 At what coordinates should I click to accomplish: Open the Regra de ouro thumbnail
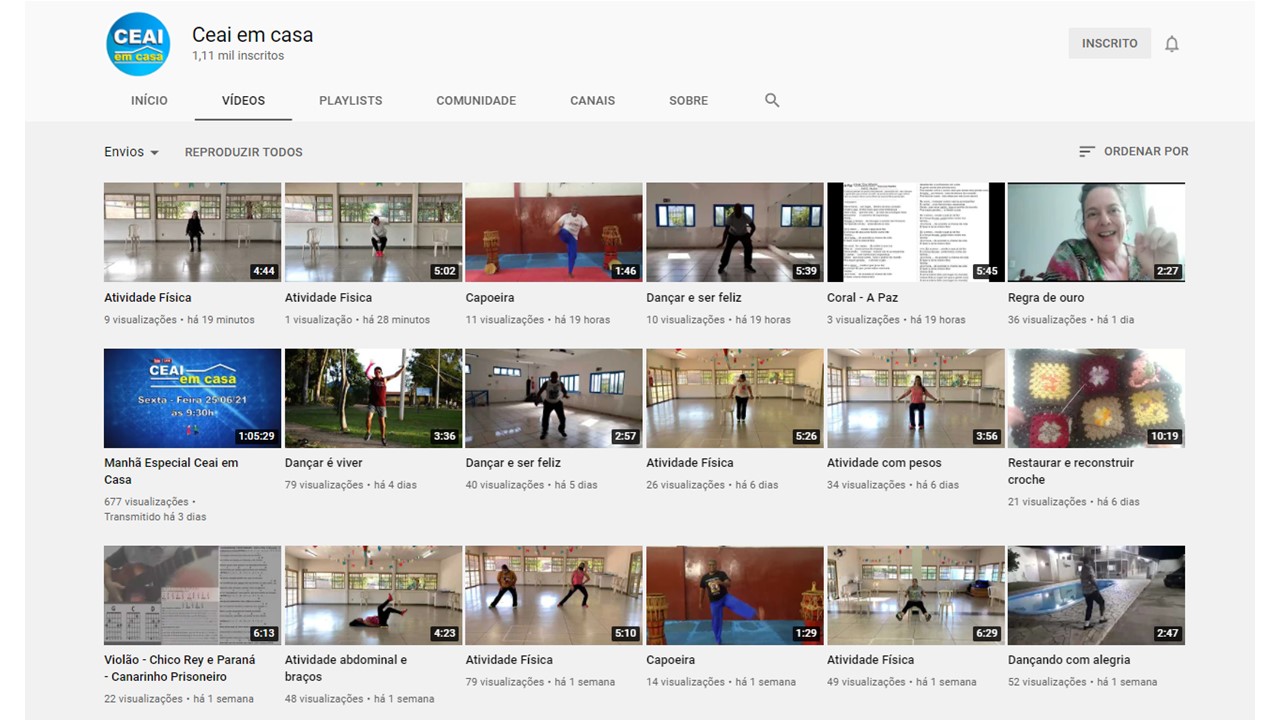click(1097, 232)
